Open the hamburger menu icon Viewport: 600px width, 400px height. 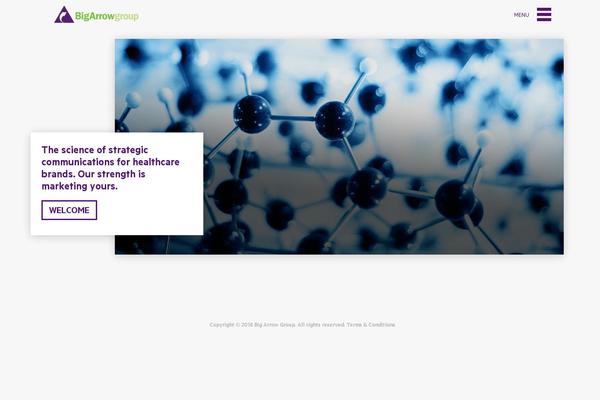coord(544,15)
